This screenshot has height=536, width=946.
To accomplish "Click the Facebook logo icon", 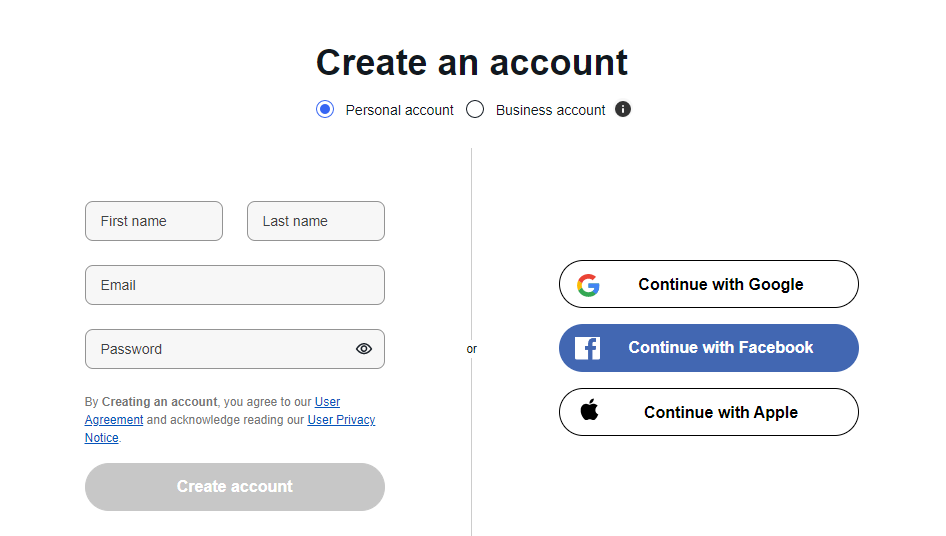I will pos(587,348).
